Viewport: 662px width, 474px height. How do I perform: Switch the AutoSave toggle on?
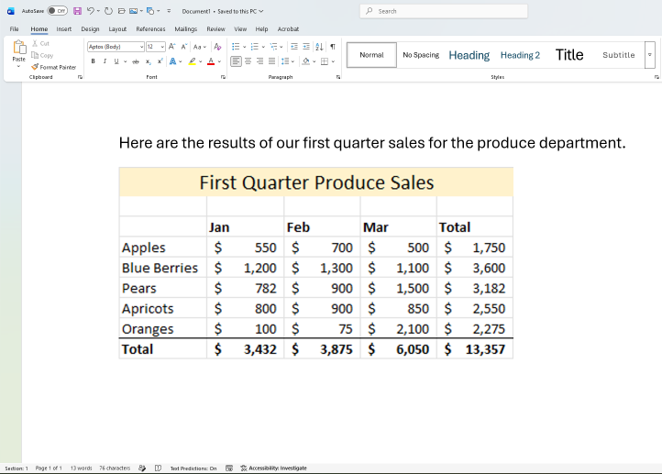point(57,11)
